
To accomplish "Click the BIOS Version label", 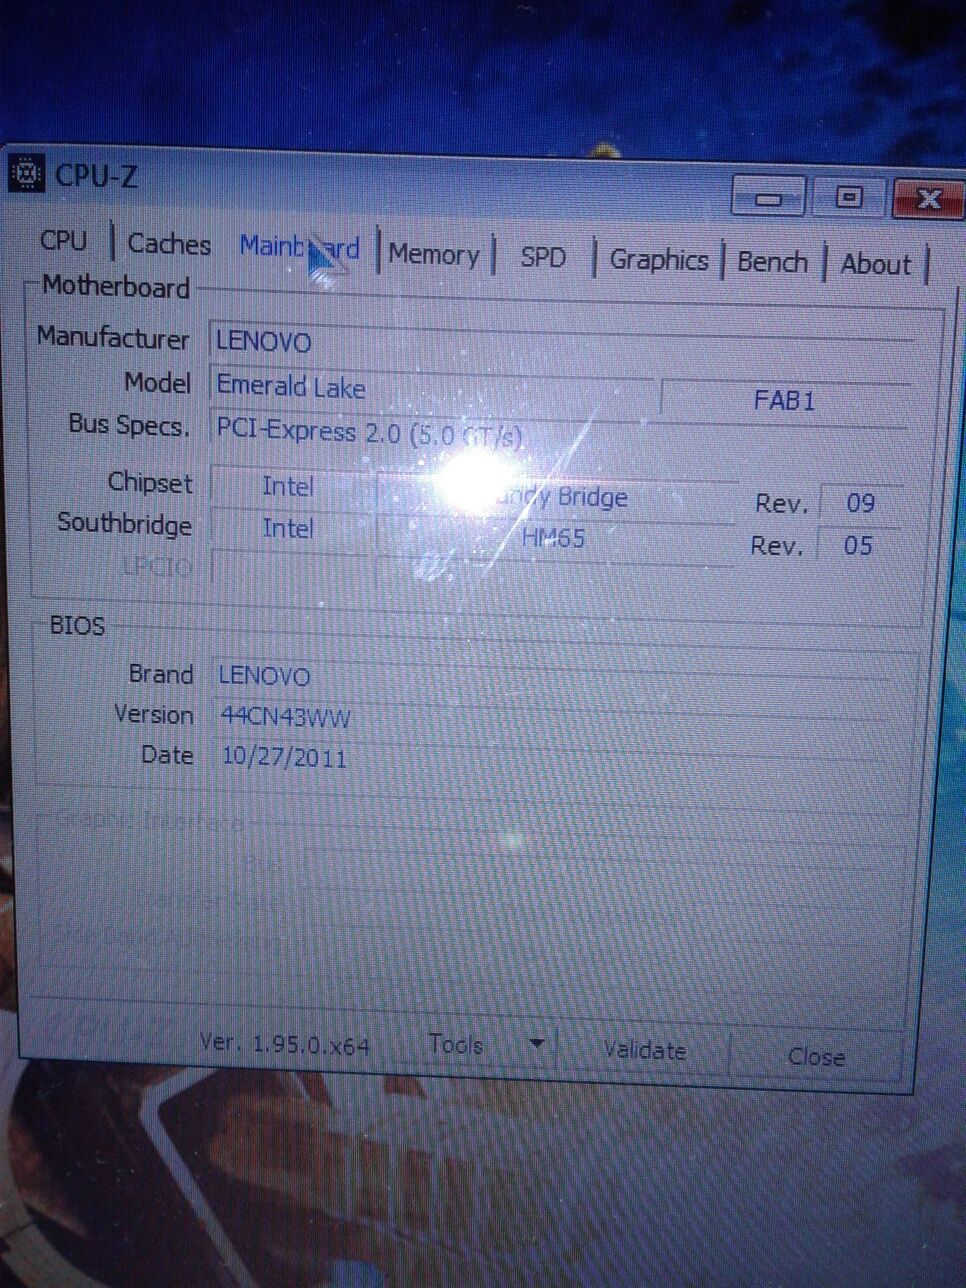I will pos(153,715).
